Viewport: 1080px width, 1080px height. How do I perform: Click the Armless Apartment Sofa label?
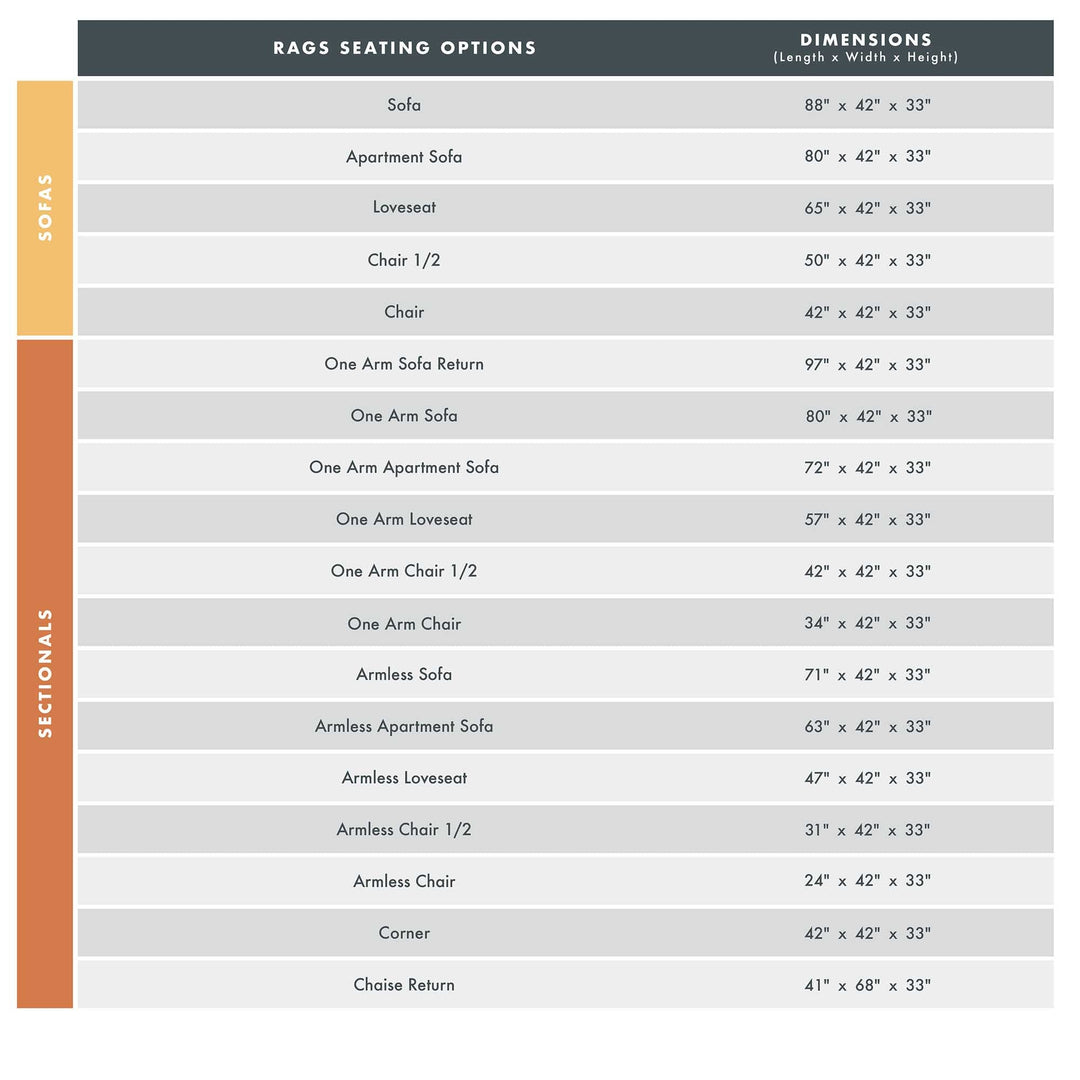coord(404,726)
